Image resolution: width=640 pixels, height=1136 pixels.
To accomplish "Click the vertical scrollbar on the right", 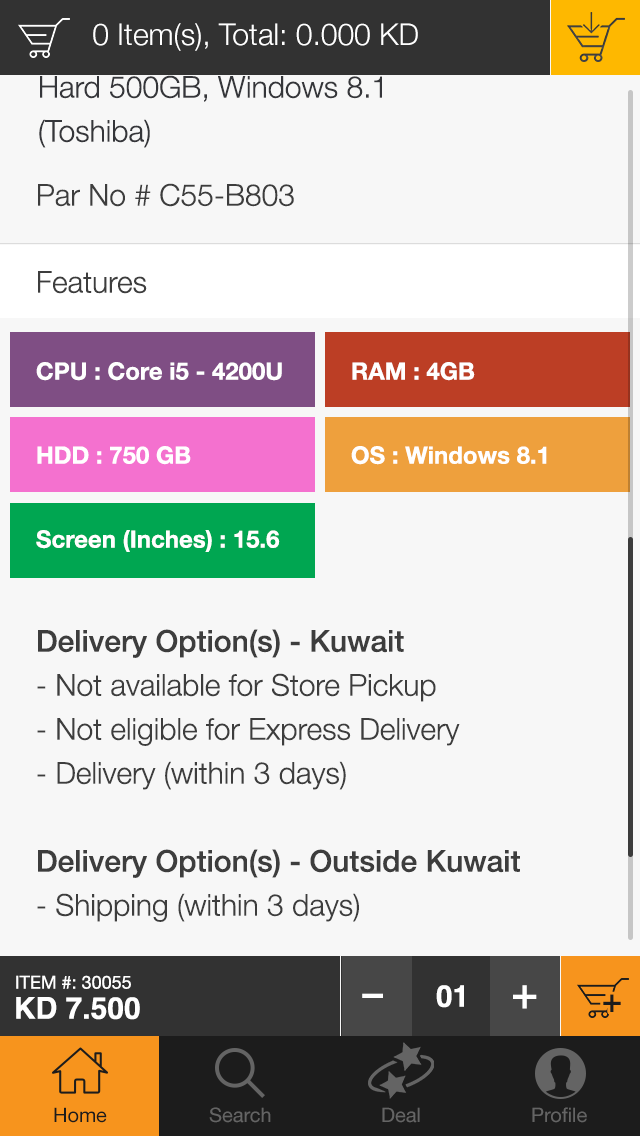I will 630,696.
